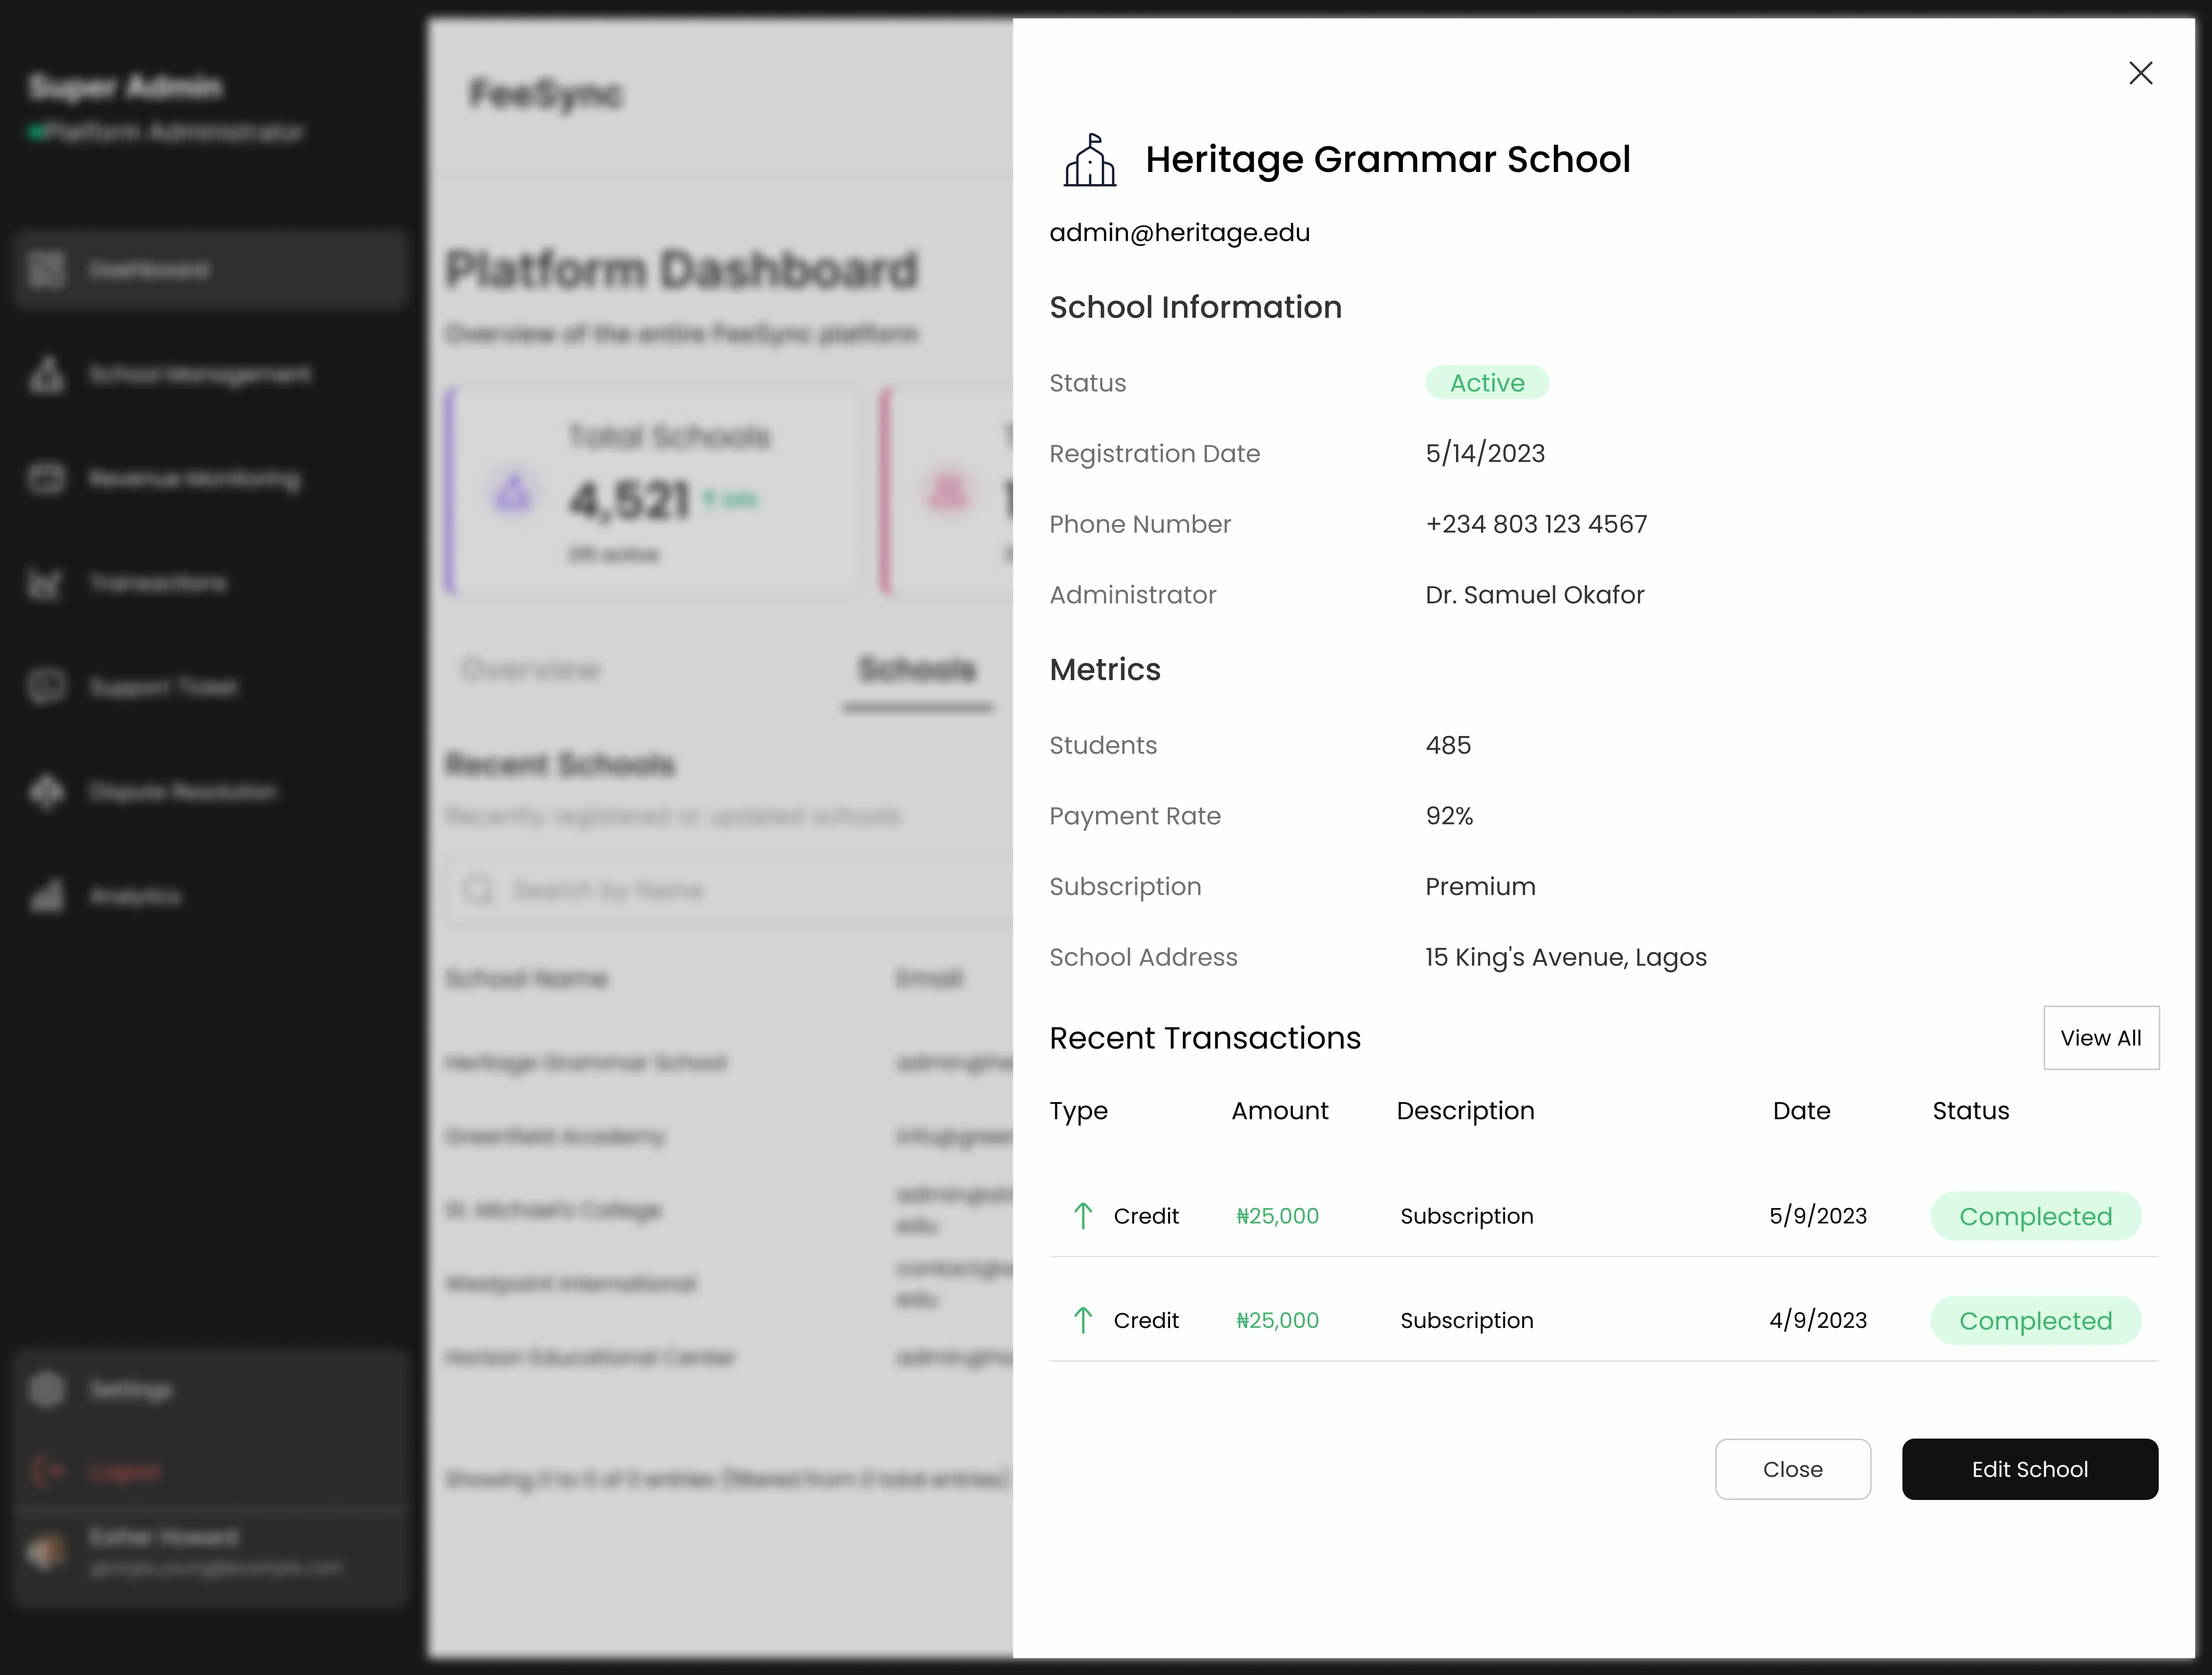Click the Analytics chart icon in the sidebar
This screenshot has width=2212, height=1675.
point(46,896)
